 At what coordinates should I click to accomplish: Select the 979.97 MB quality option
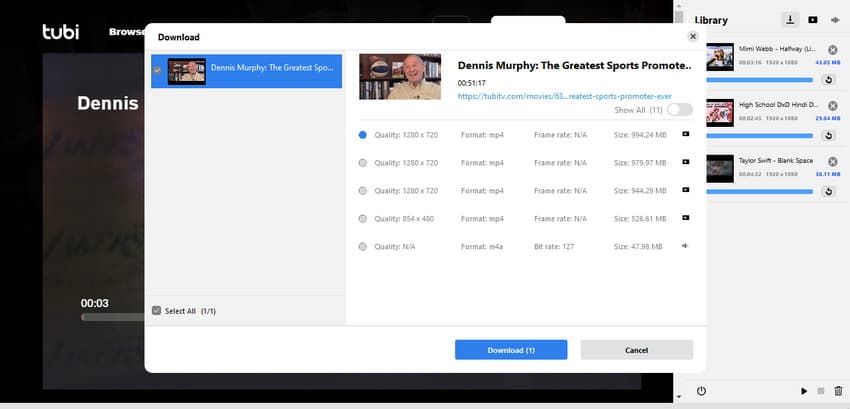[362, 162]
